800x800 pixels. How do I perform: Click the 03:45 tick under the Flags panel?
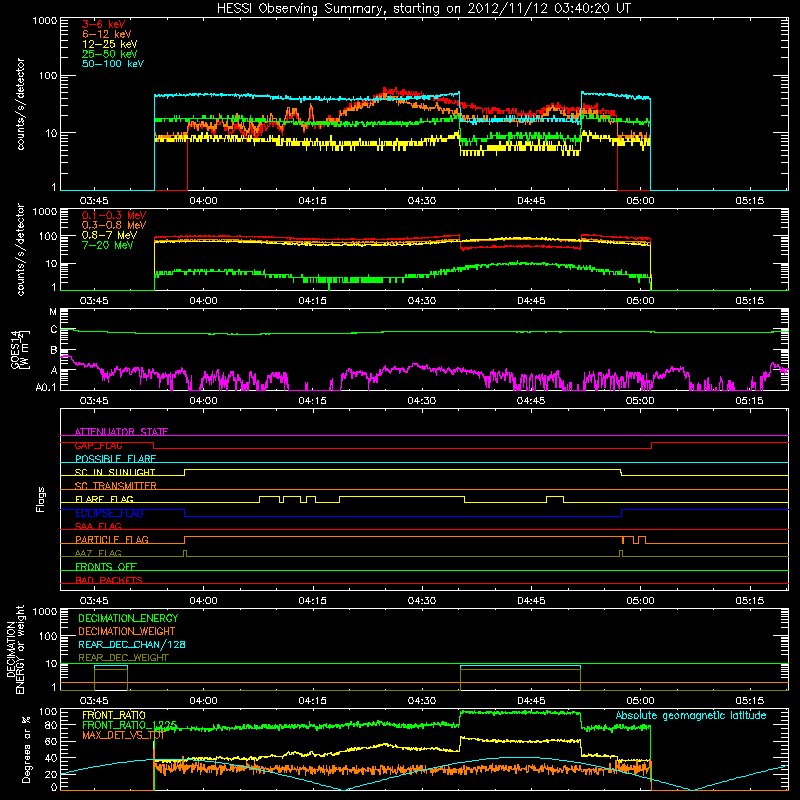[x=94, y=601]
